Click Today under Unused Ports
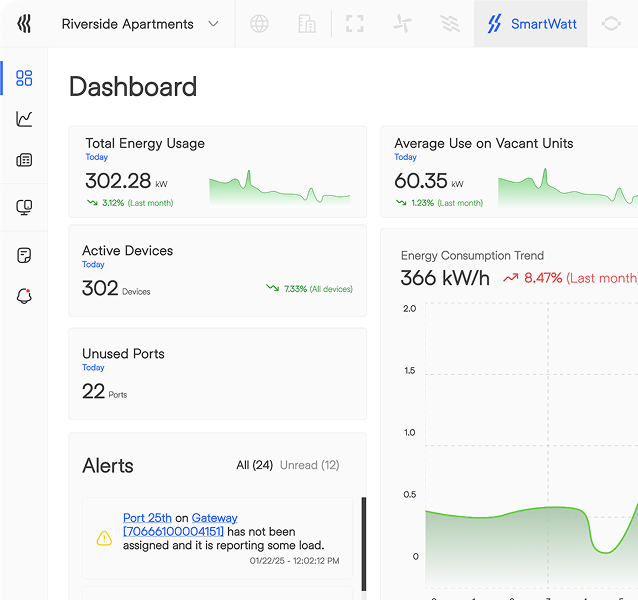 point(93,367)
